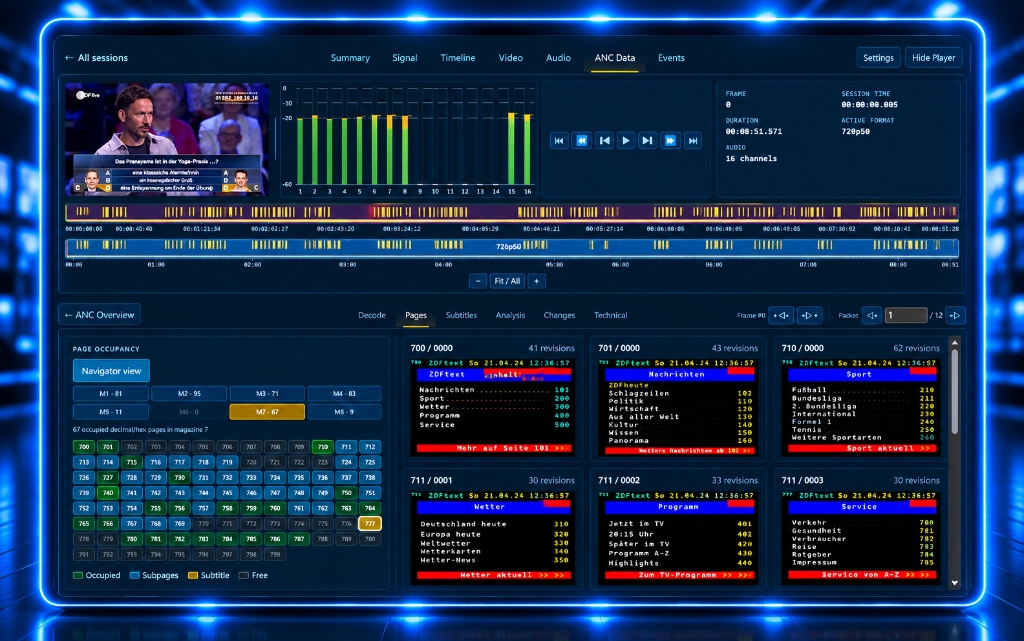Open page 710 / 0000 Sport thumbnail
The image size is (1024, 641).
pyautogui.click(x=860, y=407)
